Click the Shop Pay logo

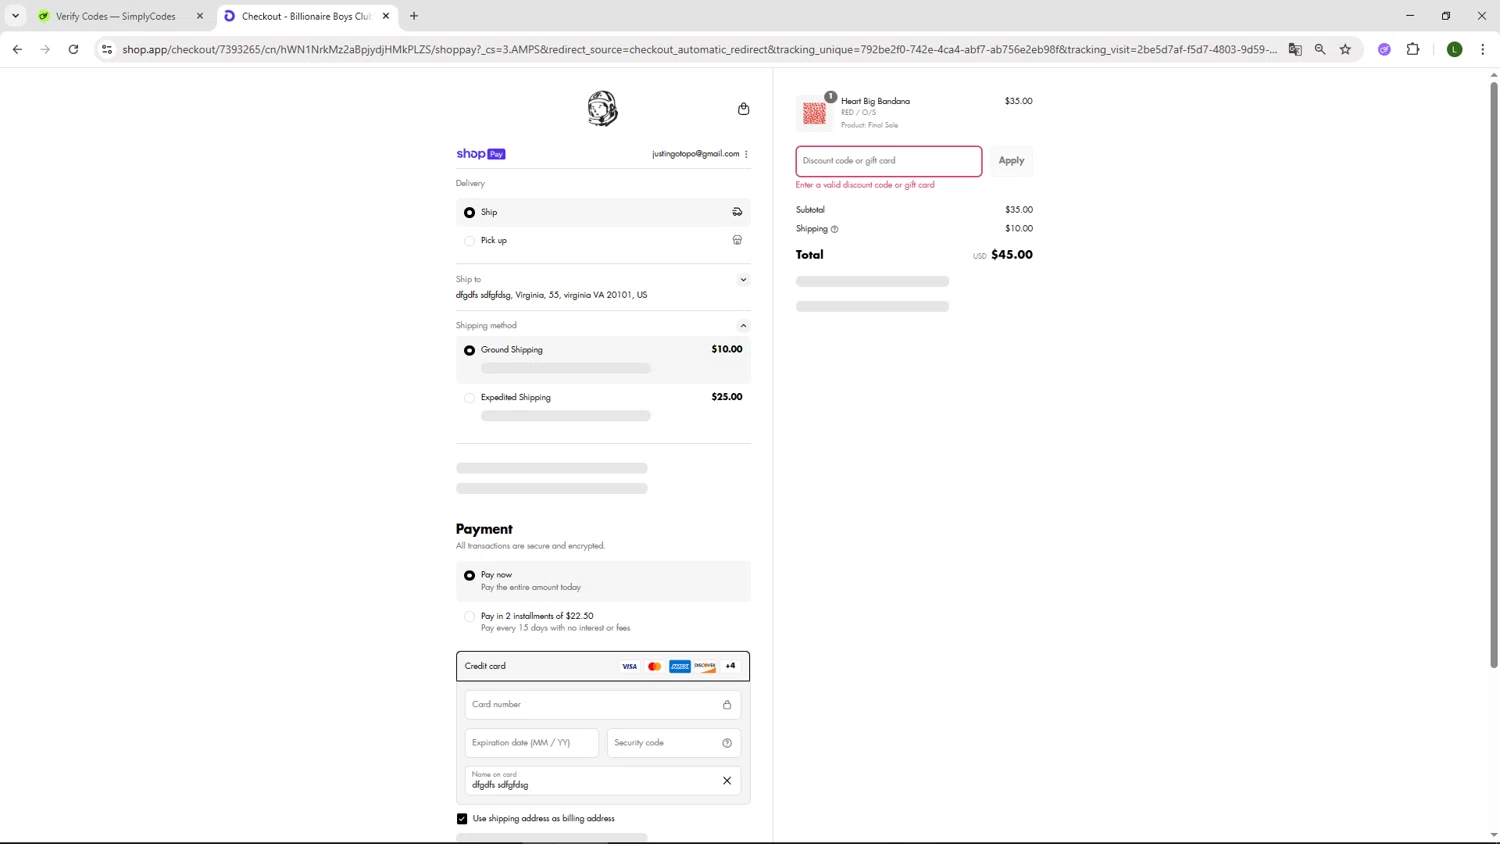[481, 154]
